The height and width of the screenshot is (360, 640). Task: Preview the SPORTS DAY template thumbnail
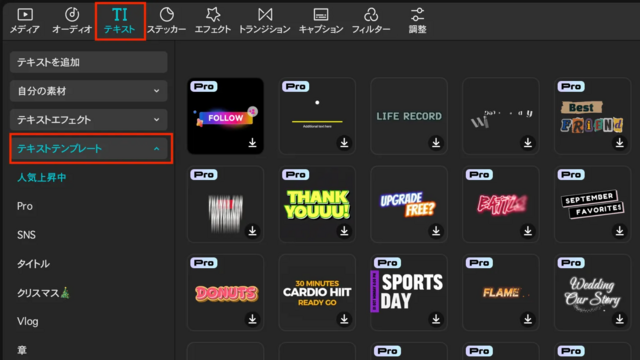(x=409, y=292)
